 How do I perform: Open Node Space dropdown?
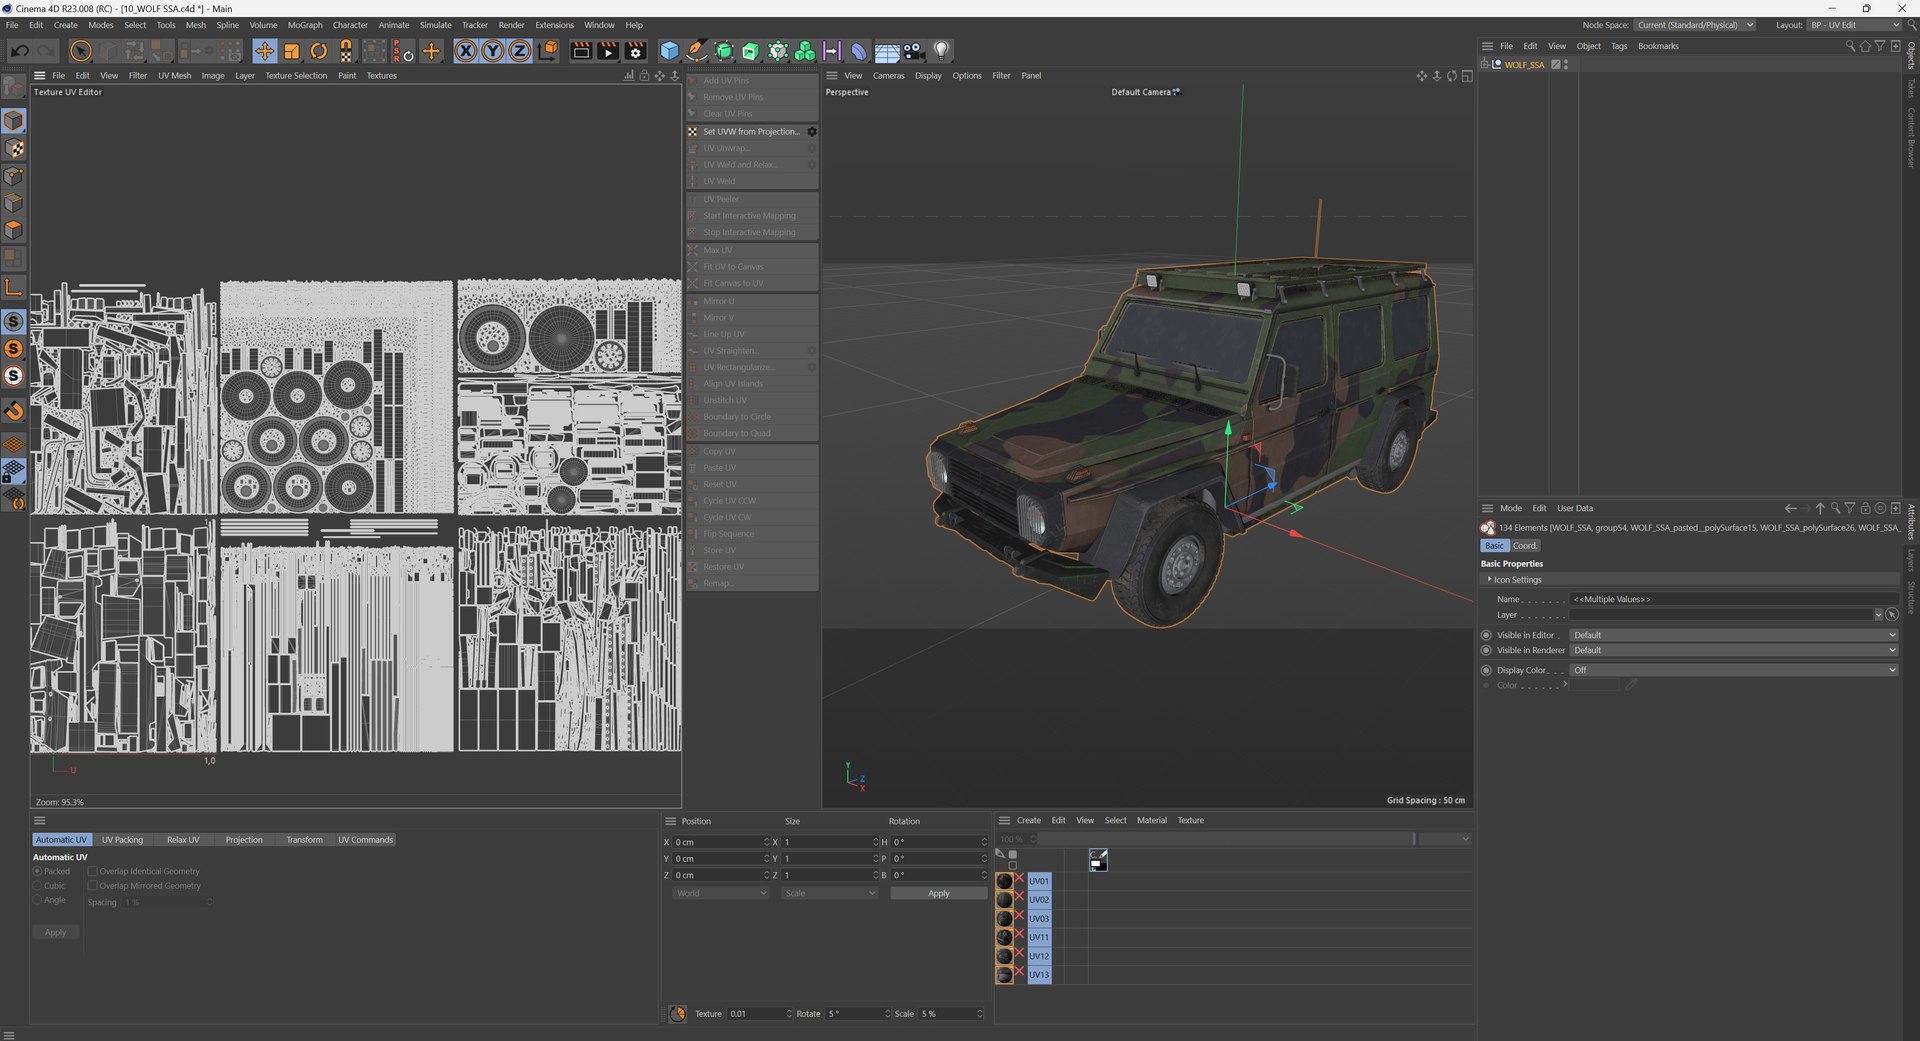point(1695,25)
